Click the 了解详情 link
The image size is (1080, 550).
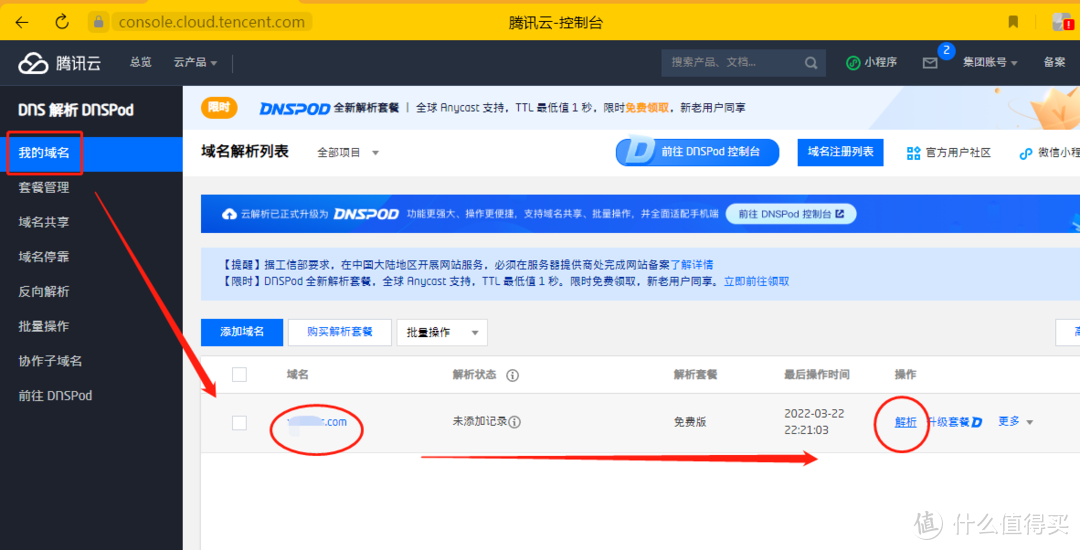[692, 264]
